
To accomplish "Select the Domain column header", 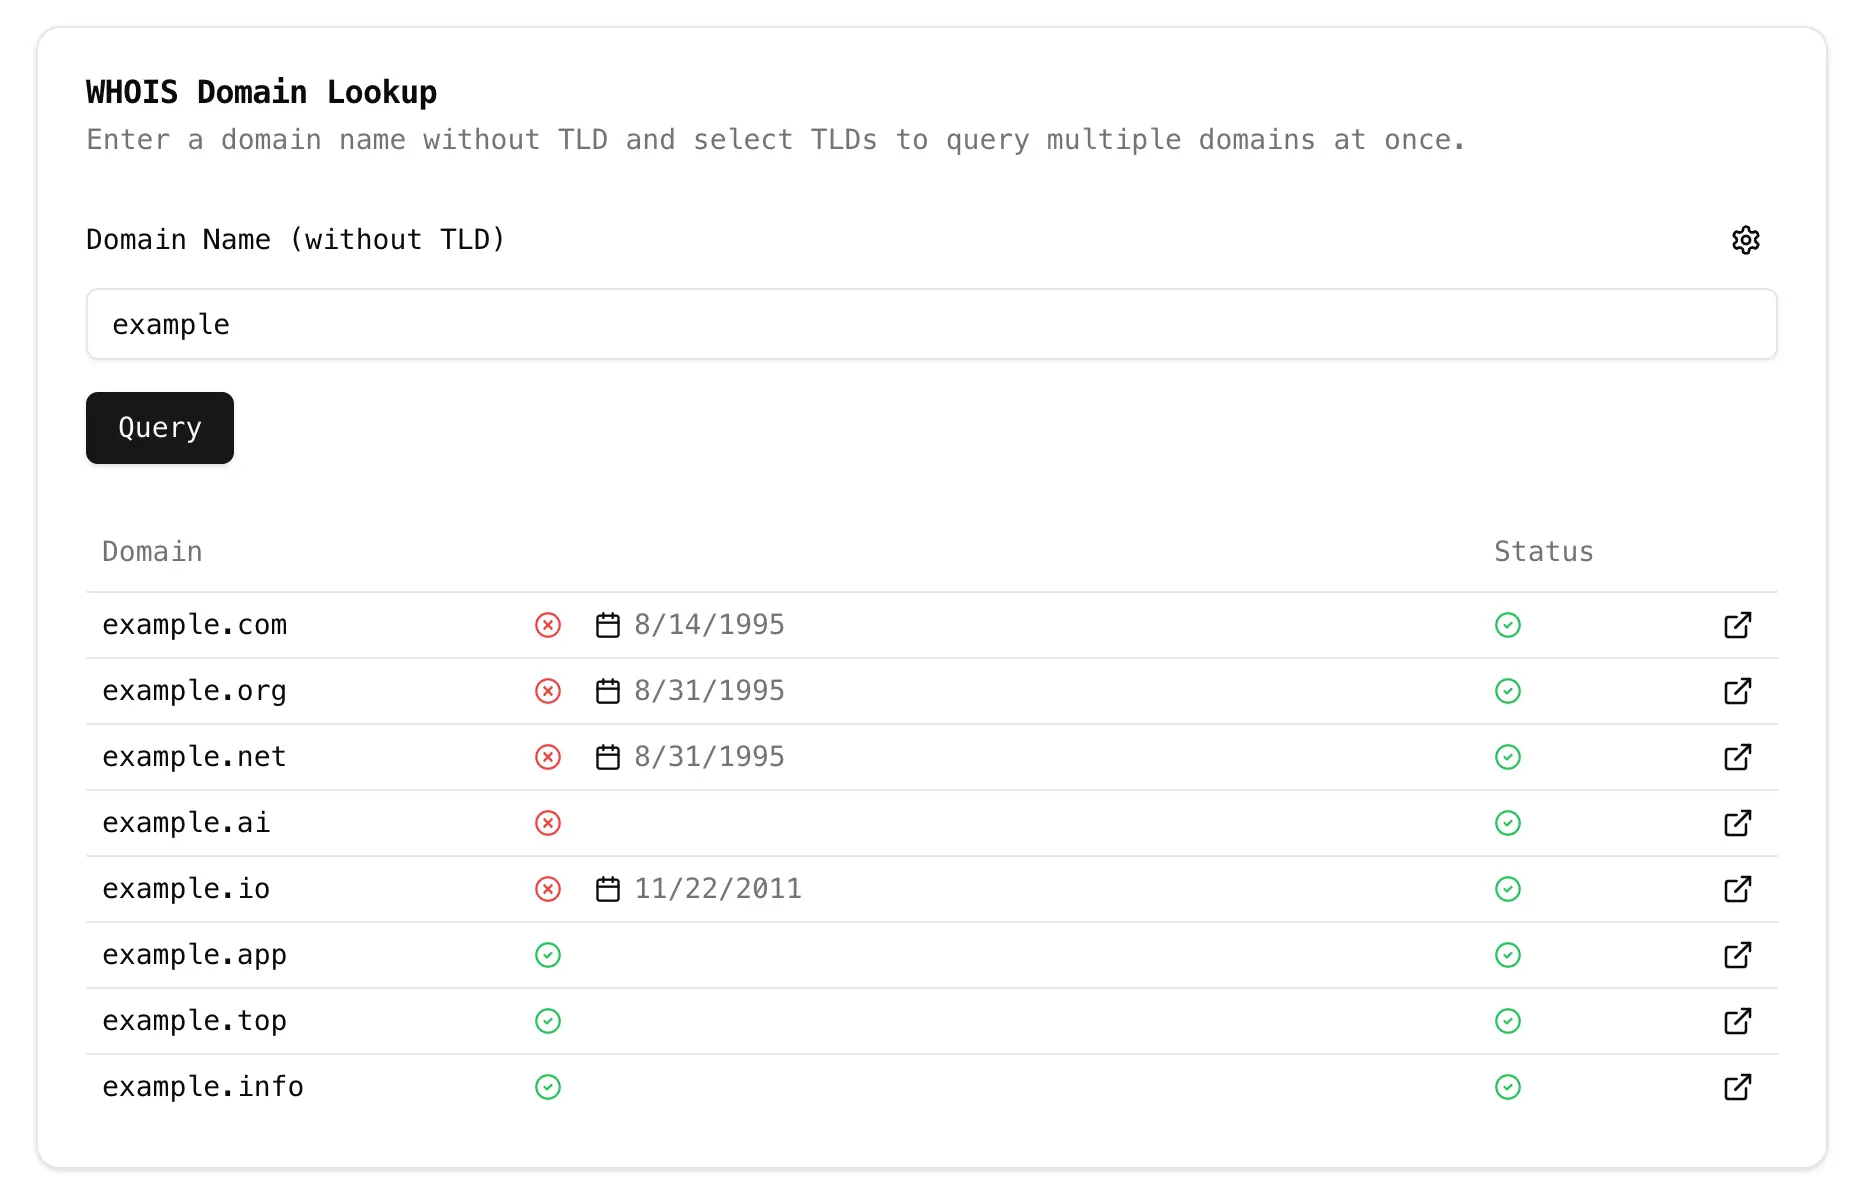I will pos(151,551).
